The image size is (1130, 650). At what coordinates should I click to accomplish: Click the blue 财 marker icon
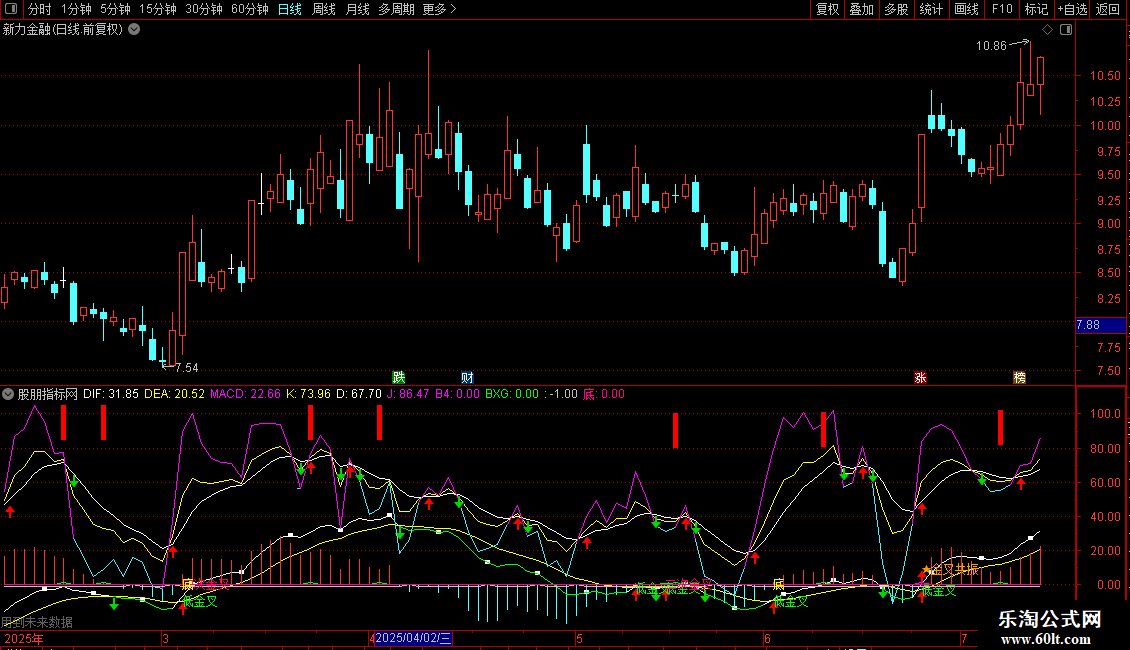click(x=467, y=378)
